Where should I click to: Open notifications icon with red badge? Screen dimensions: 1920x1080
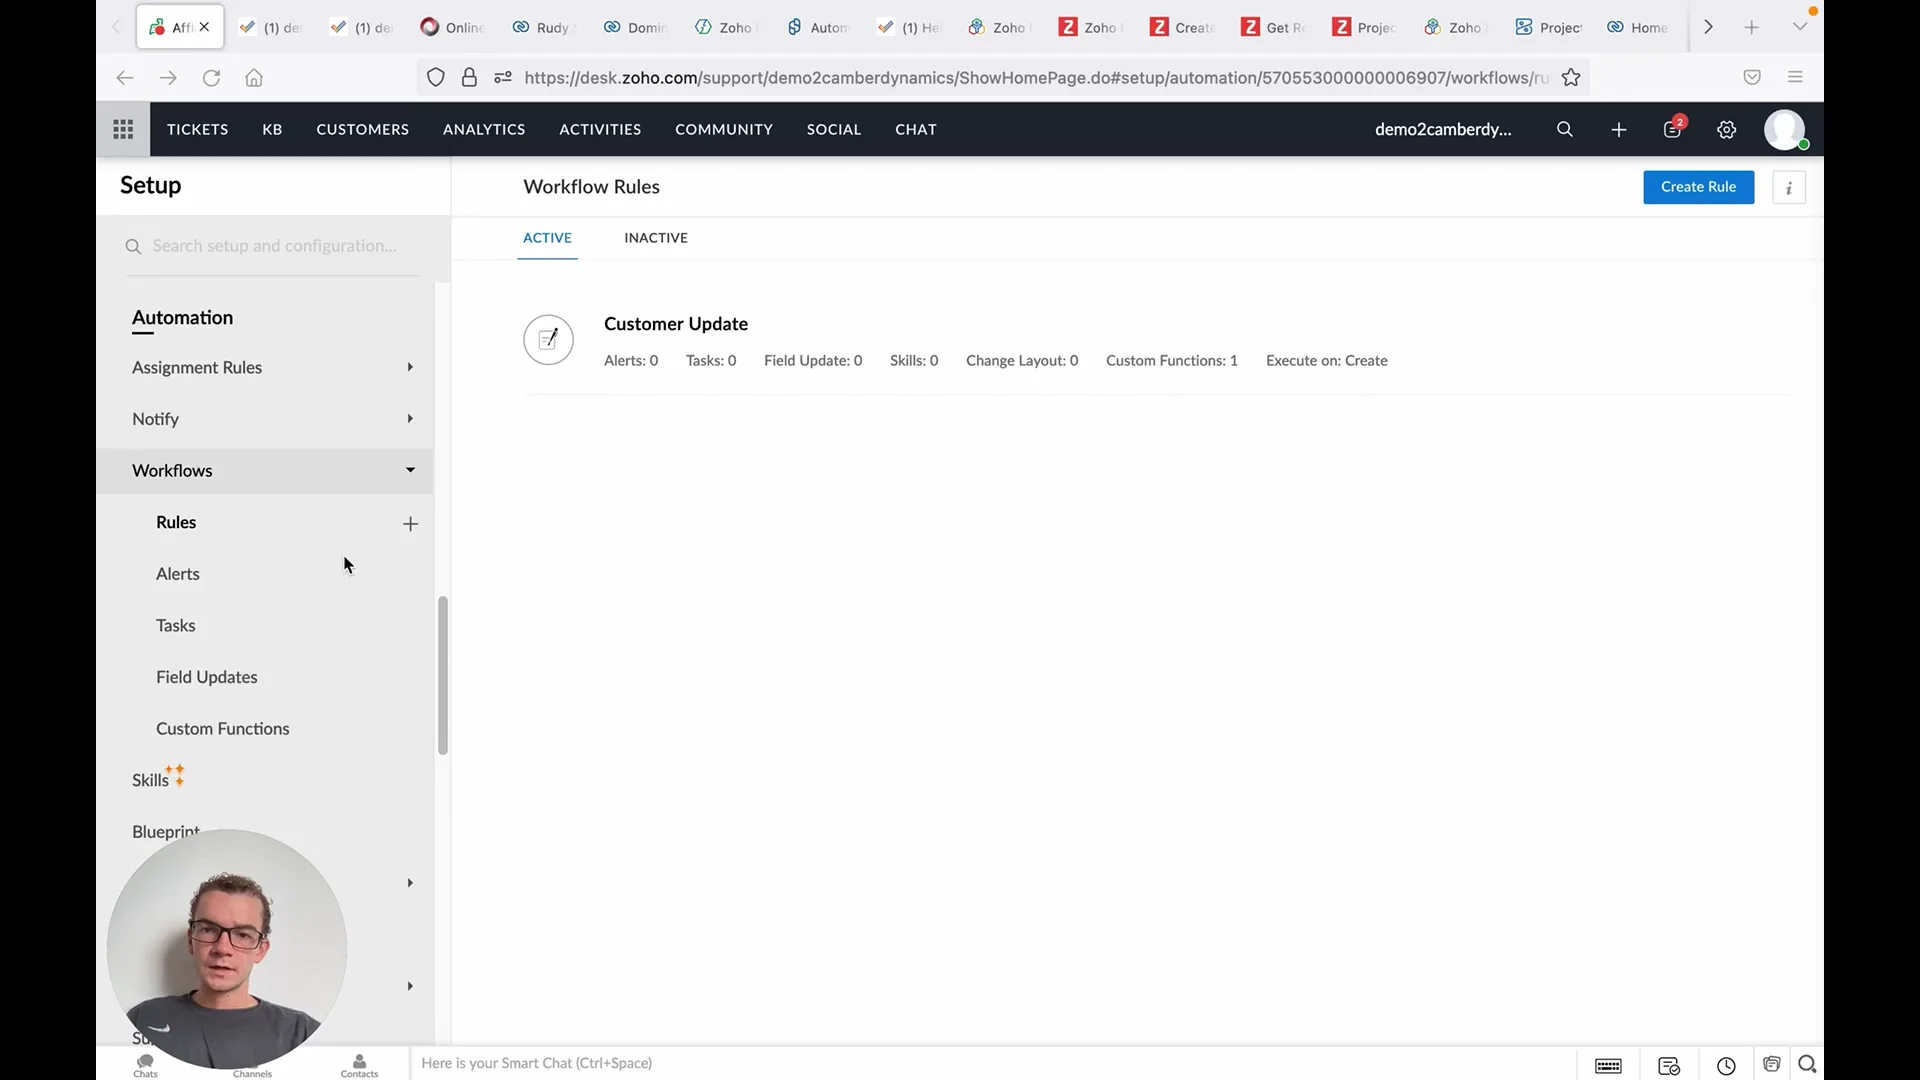pos(1672,129)
